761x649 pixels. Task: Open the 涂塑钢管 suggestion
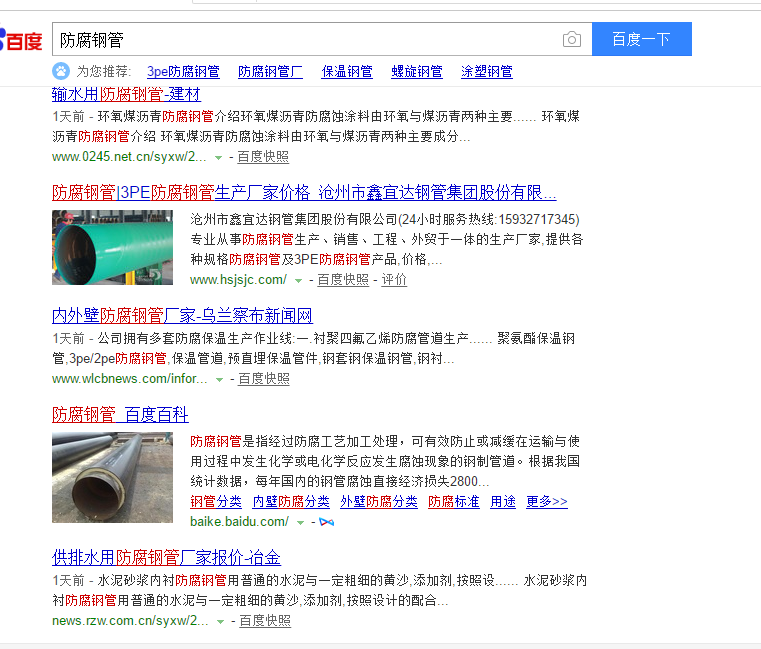coord(487,72)
